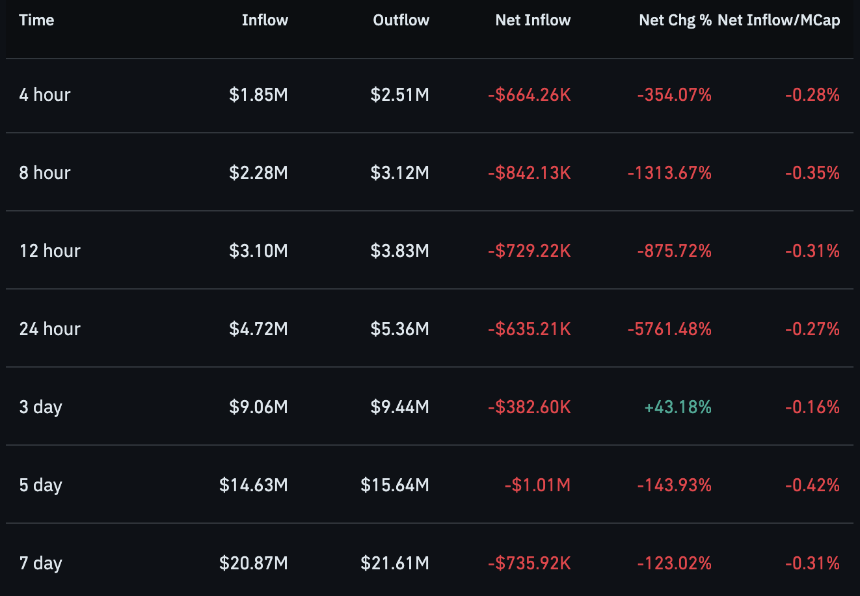Click -0.31% in the 7 day row

(812, 563)
